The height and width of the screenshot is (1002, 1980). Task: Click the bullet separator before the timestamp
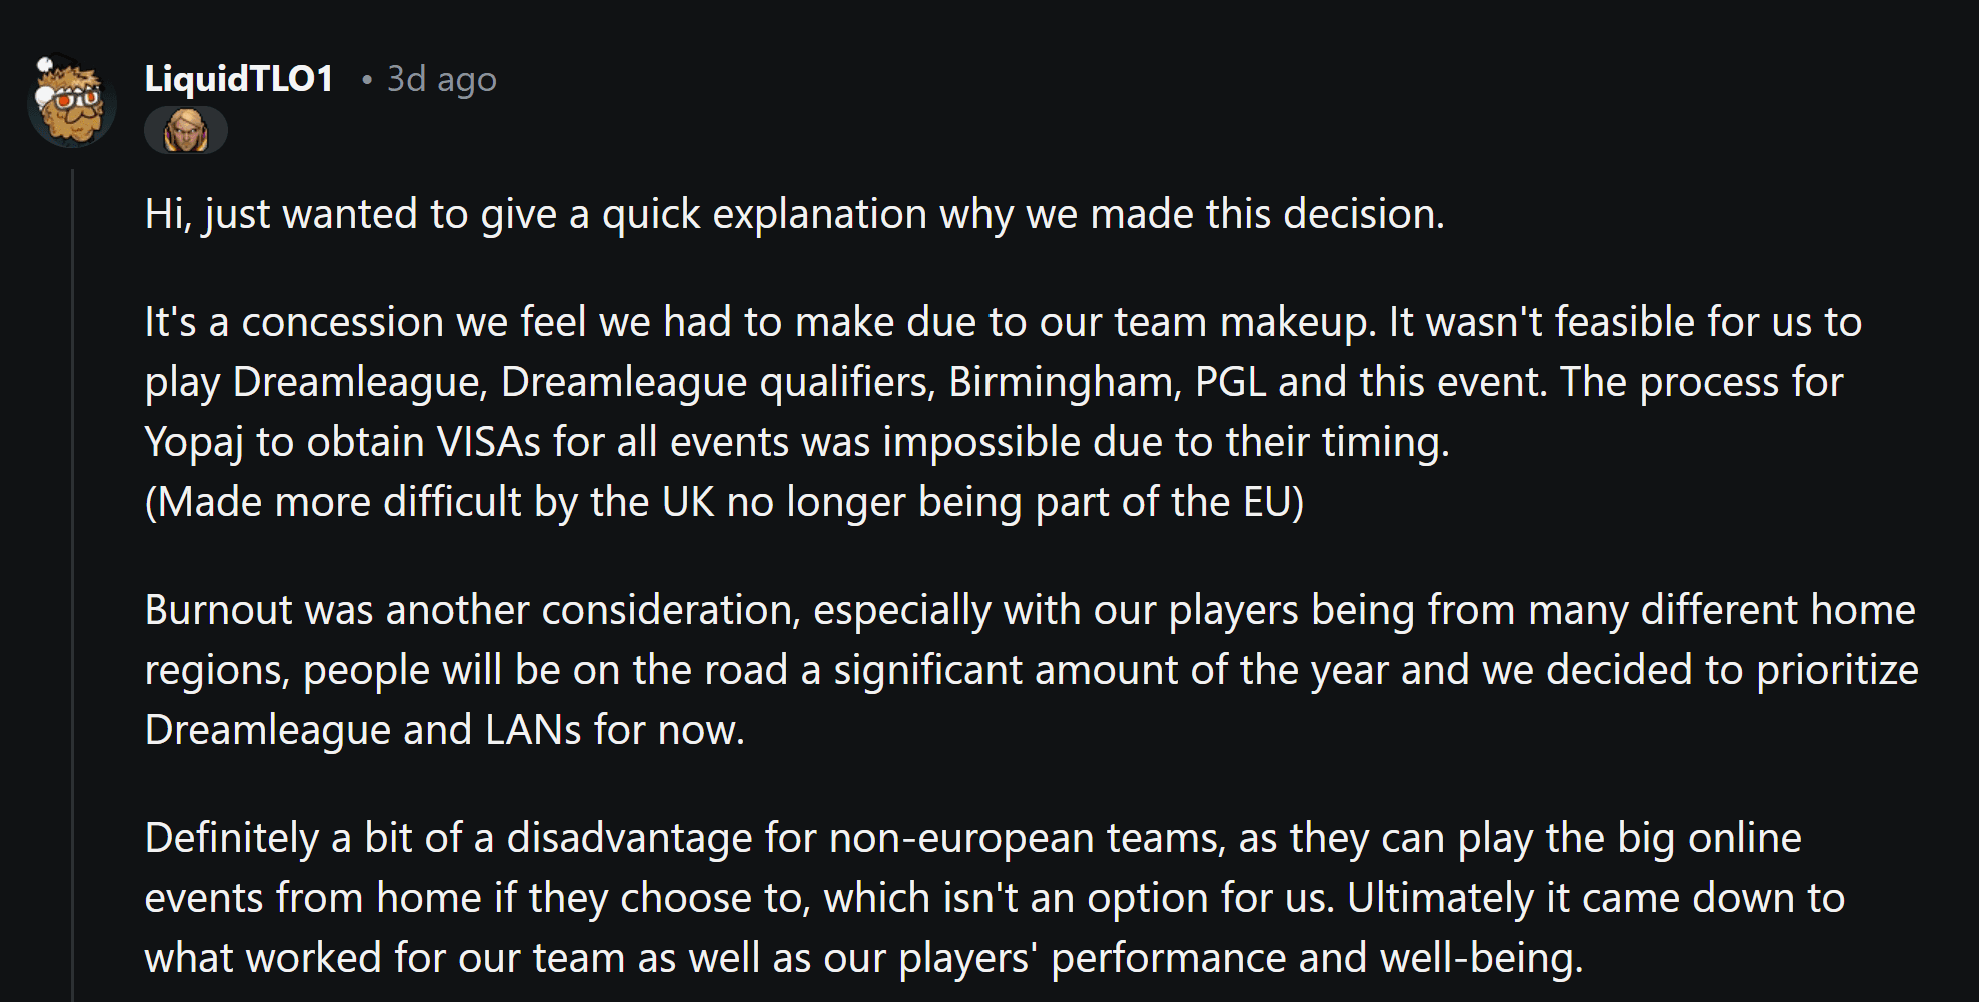click(x=367, y=80)
